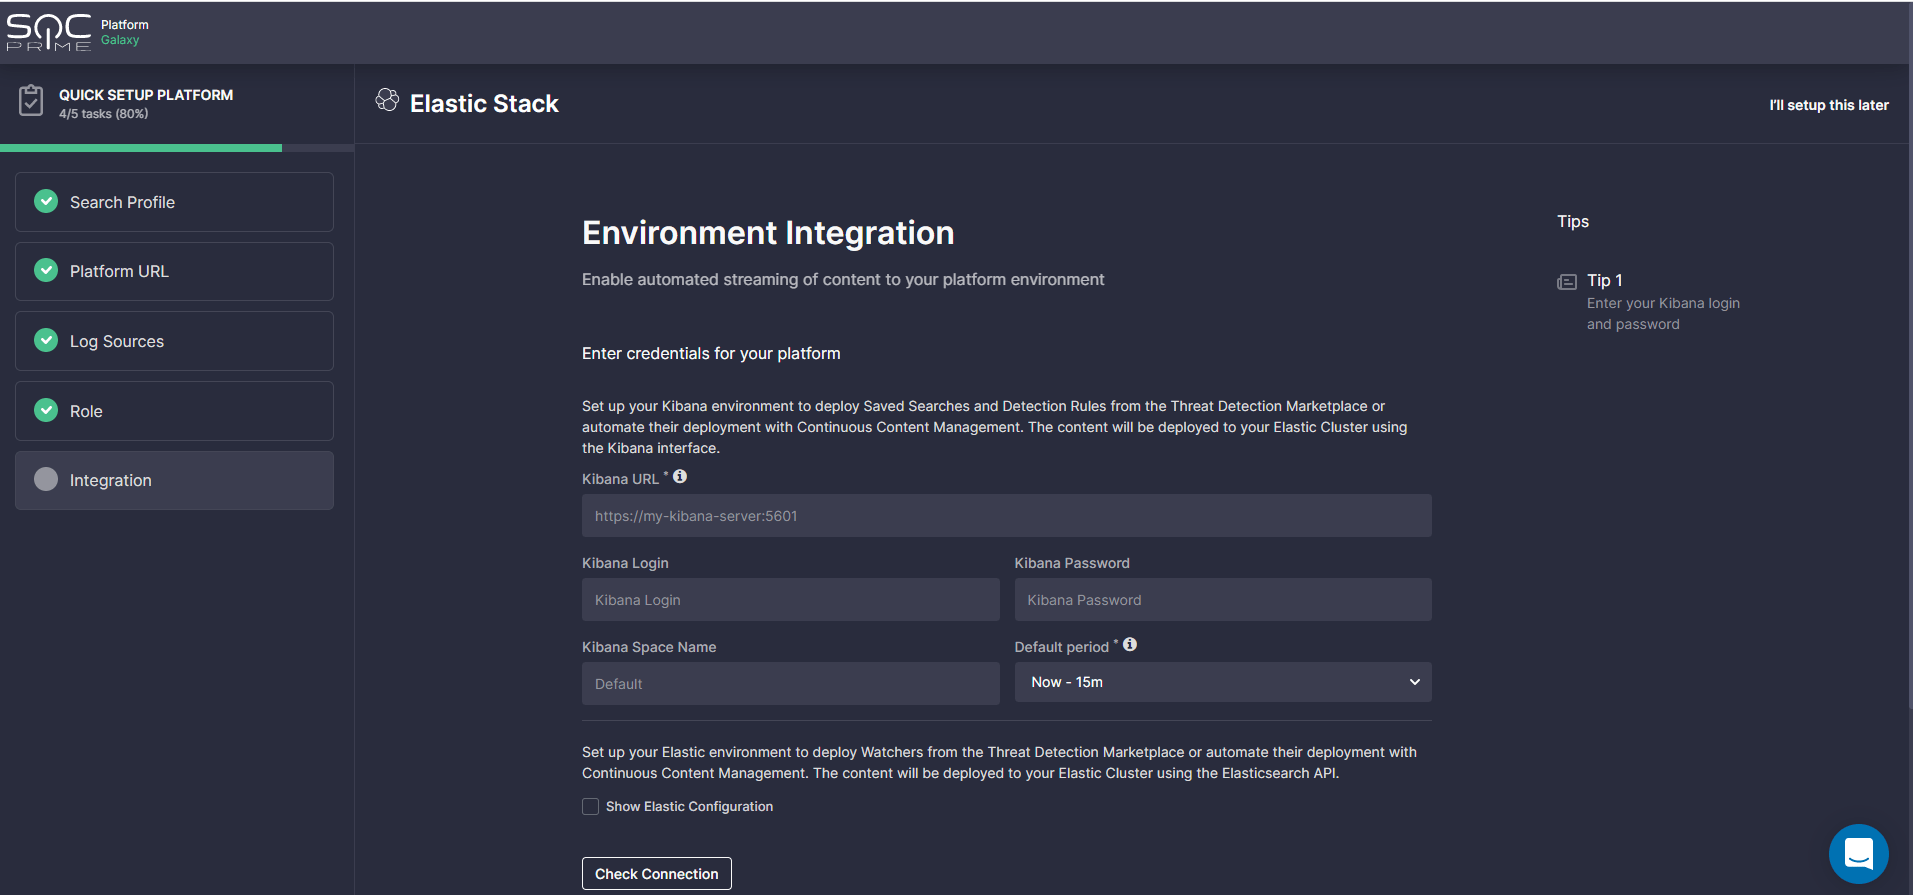Click the Kibana URL info icon
This screenshot has width=1913, height=895.
coord(680,477)
